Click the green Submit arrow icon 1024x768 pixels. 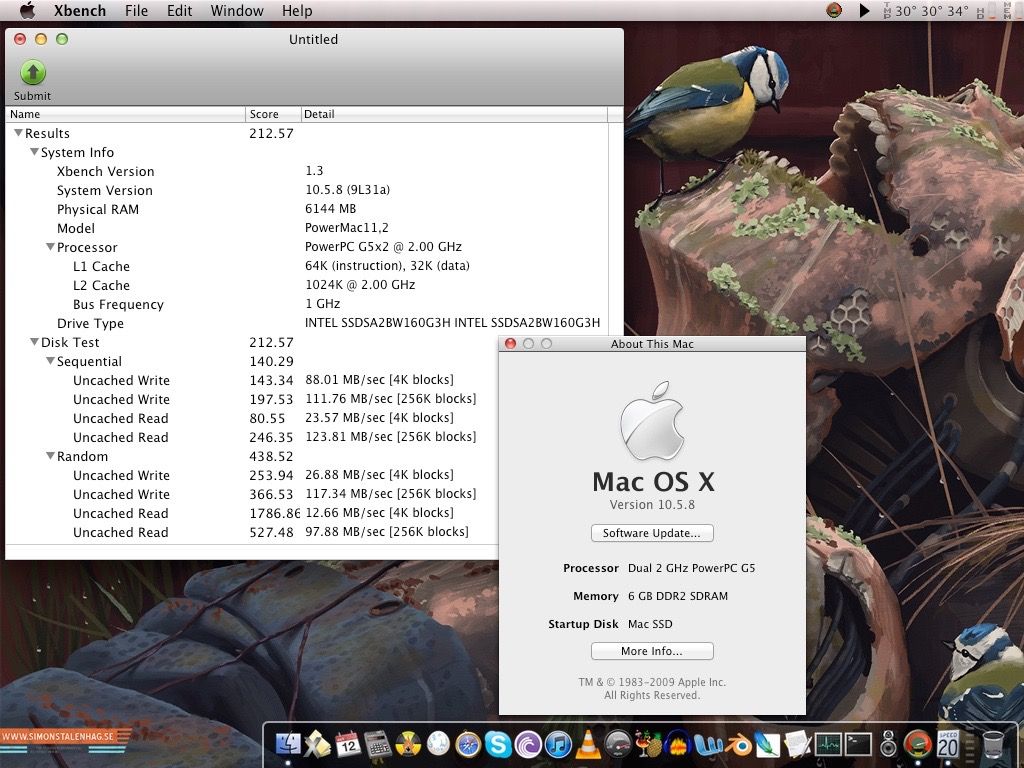[x=33, y=72]
